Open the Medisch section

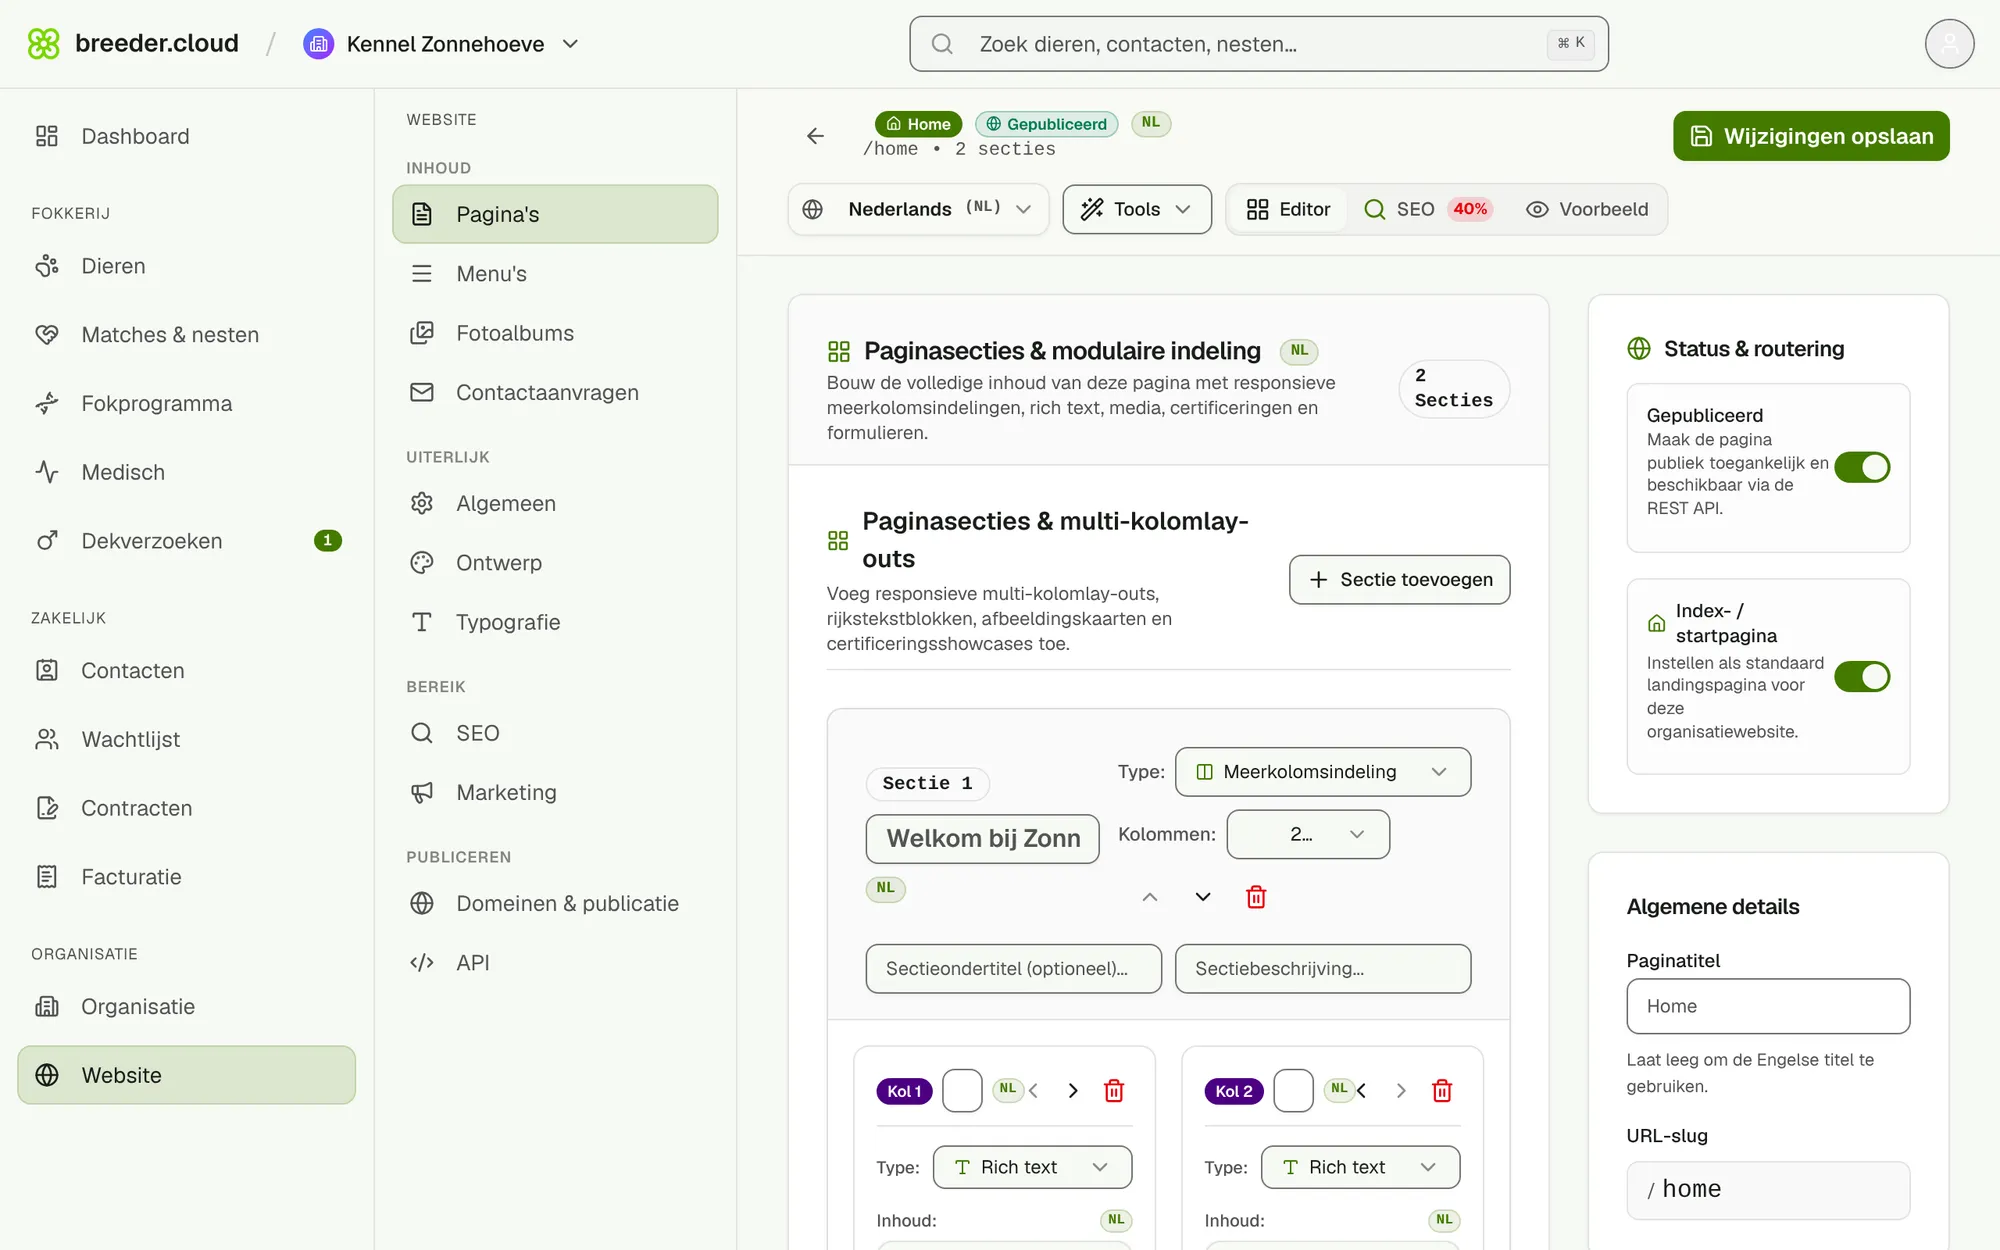tap(187, 472)
